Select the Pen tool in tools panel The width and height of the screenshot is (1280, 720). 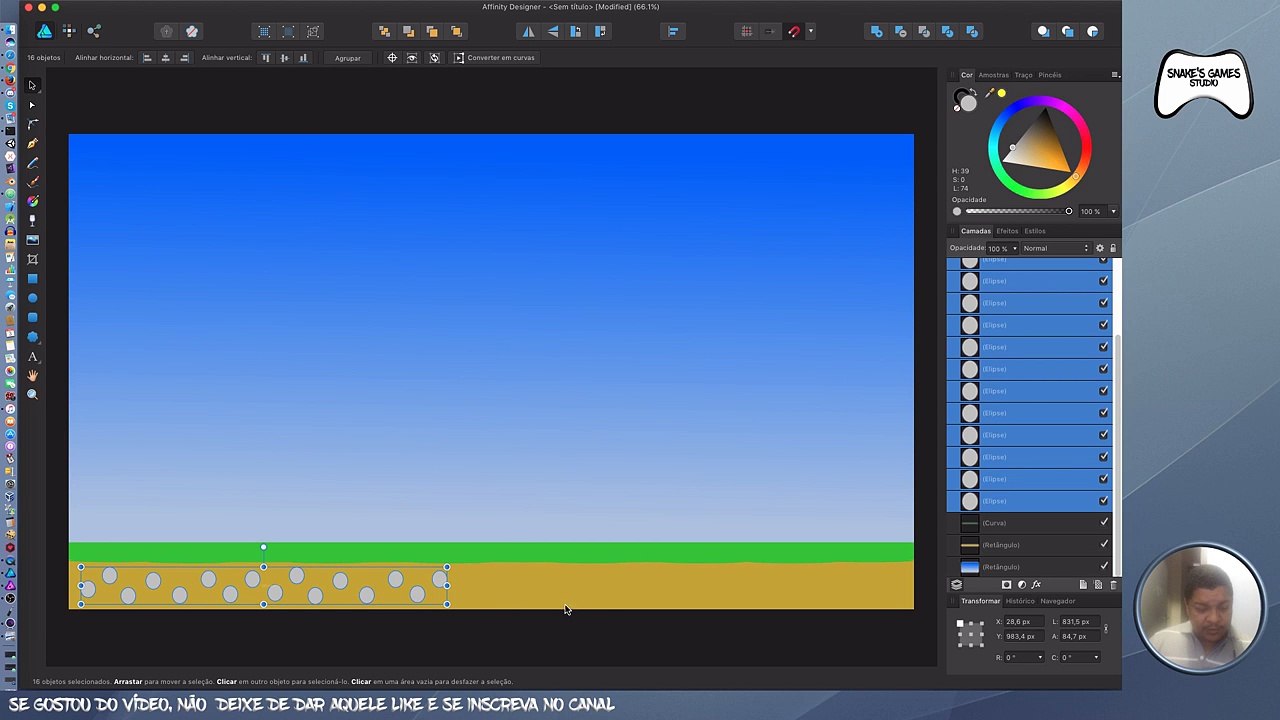click(x=32, y=143)
